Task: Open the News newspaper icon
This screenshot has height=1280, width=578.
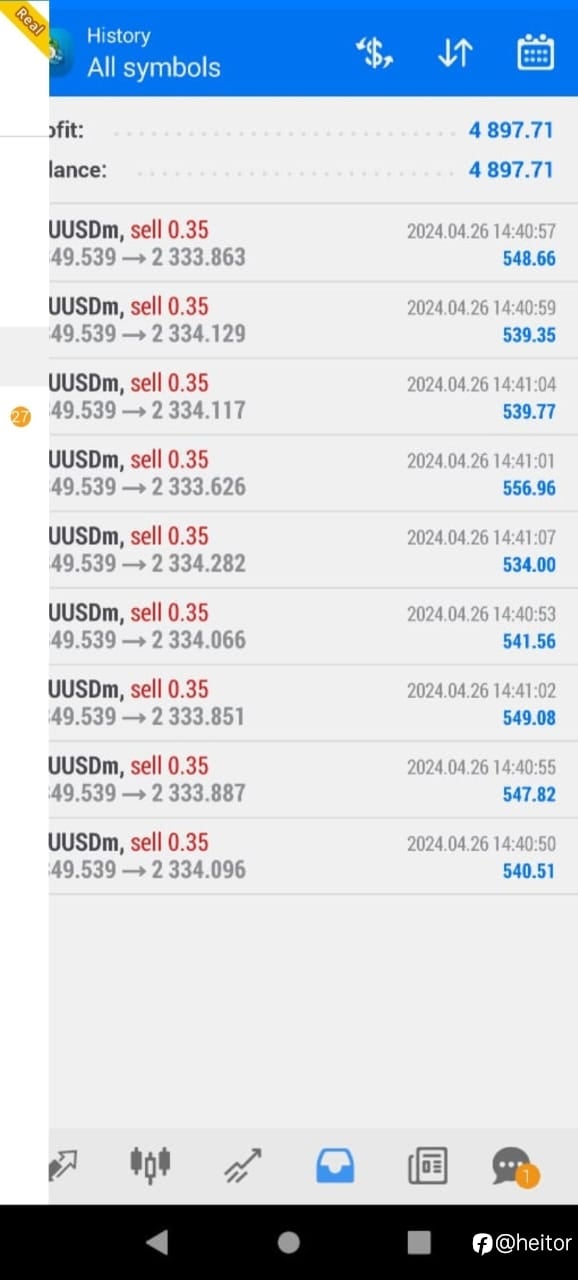Action: (427, 1166)
